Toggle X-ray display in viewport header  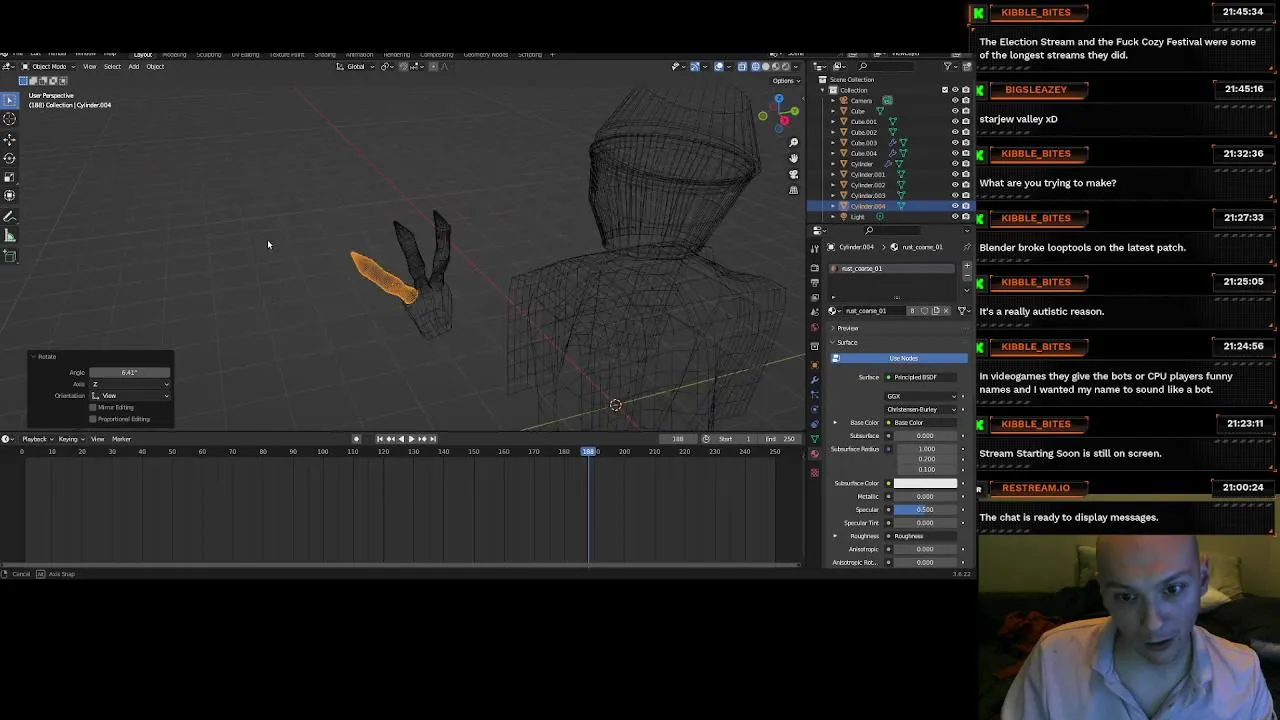742,67
